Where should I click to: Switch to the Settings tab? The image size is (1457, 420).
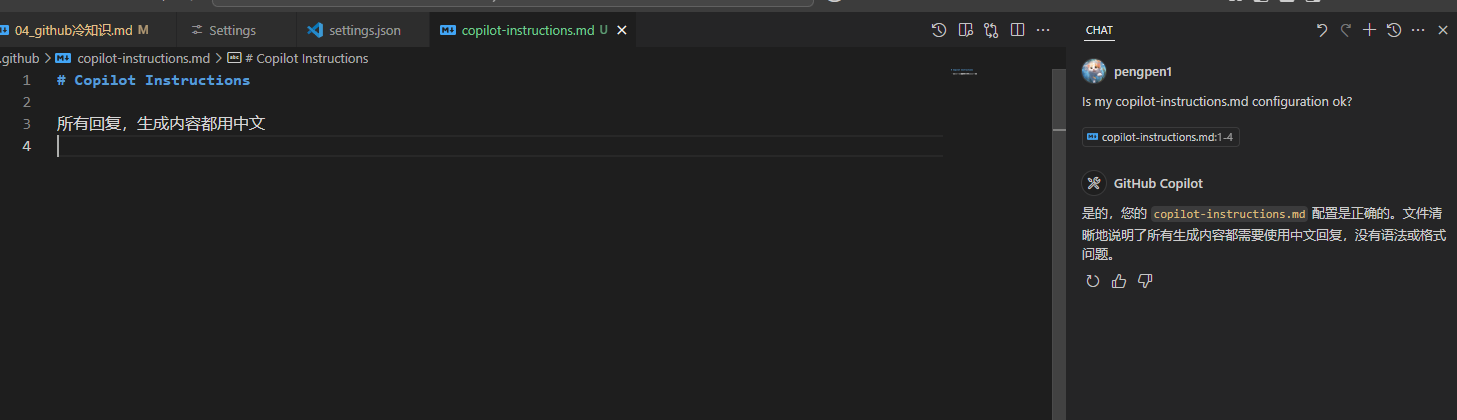tap(226, 30)
